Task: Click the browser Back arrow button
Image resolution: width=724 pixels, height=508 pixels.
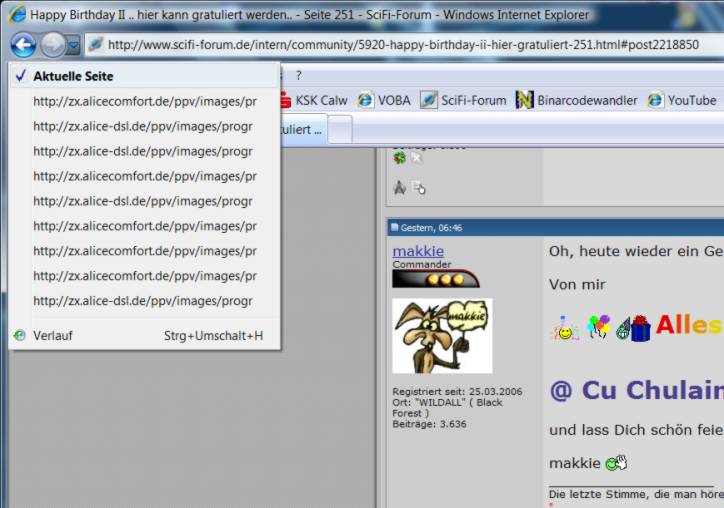Action: 23,45
